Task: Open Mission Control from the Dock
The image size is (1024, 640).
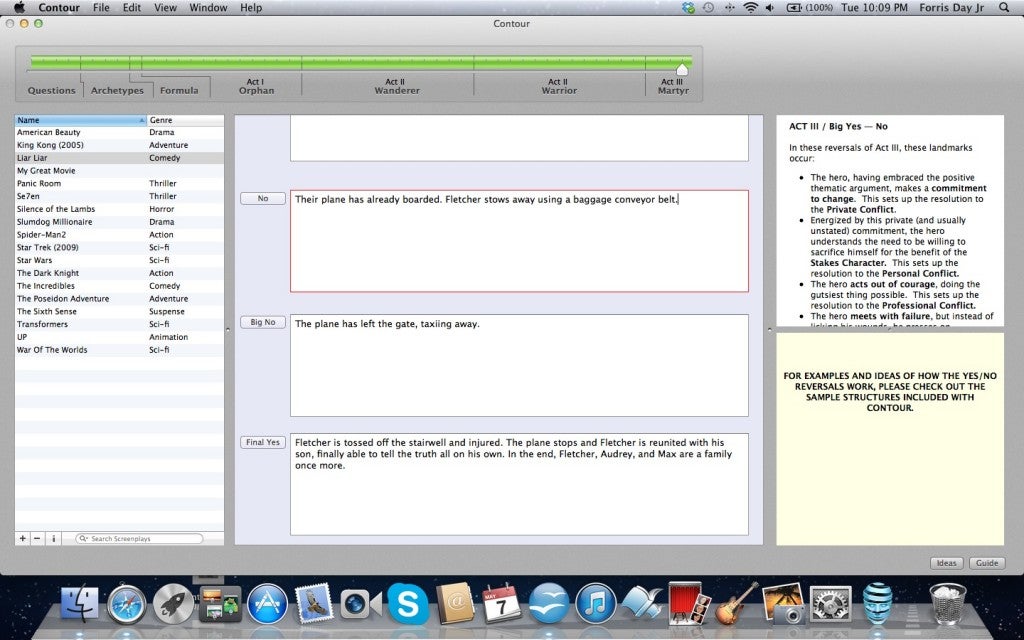Action: (x=220, y=604)
